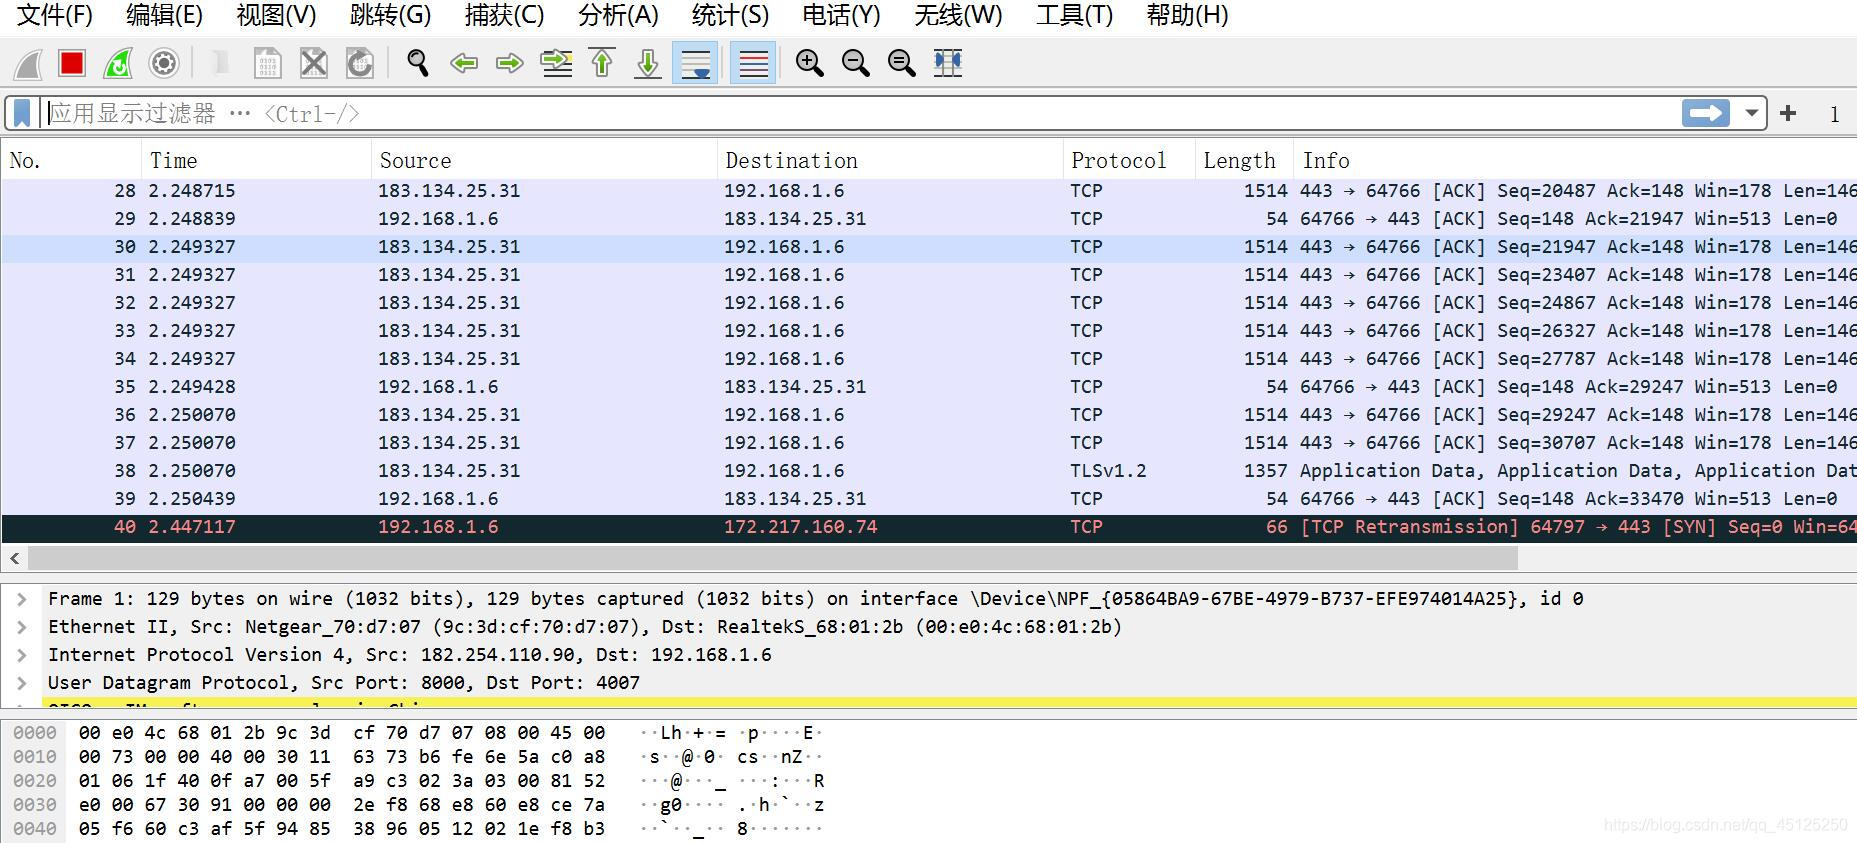Open the 文件(F) menu
Viewport: 1857px width, 843px height.
click(55, 15)
